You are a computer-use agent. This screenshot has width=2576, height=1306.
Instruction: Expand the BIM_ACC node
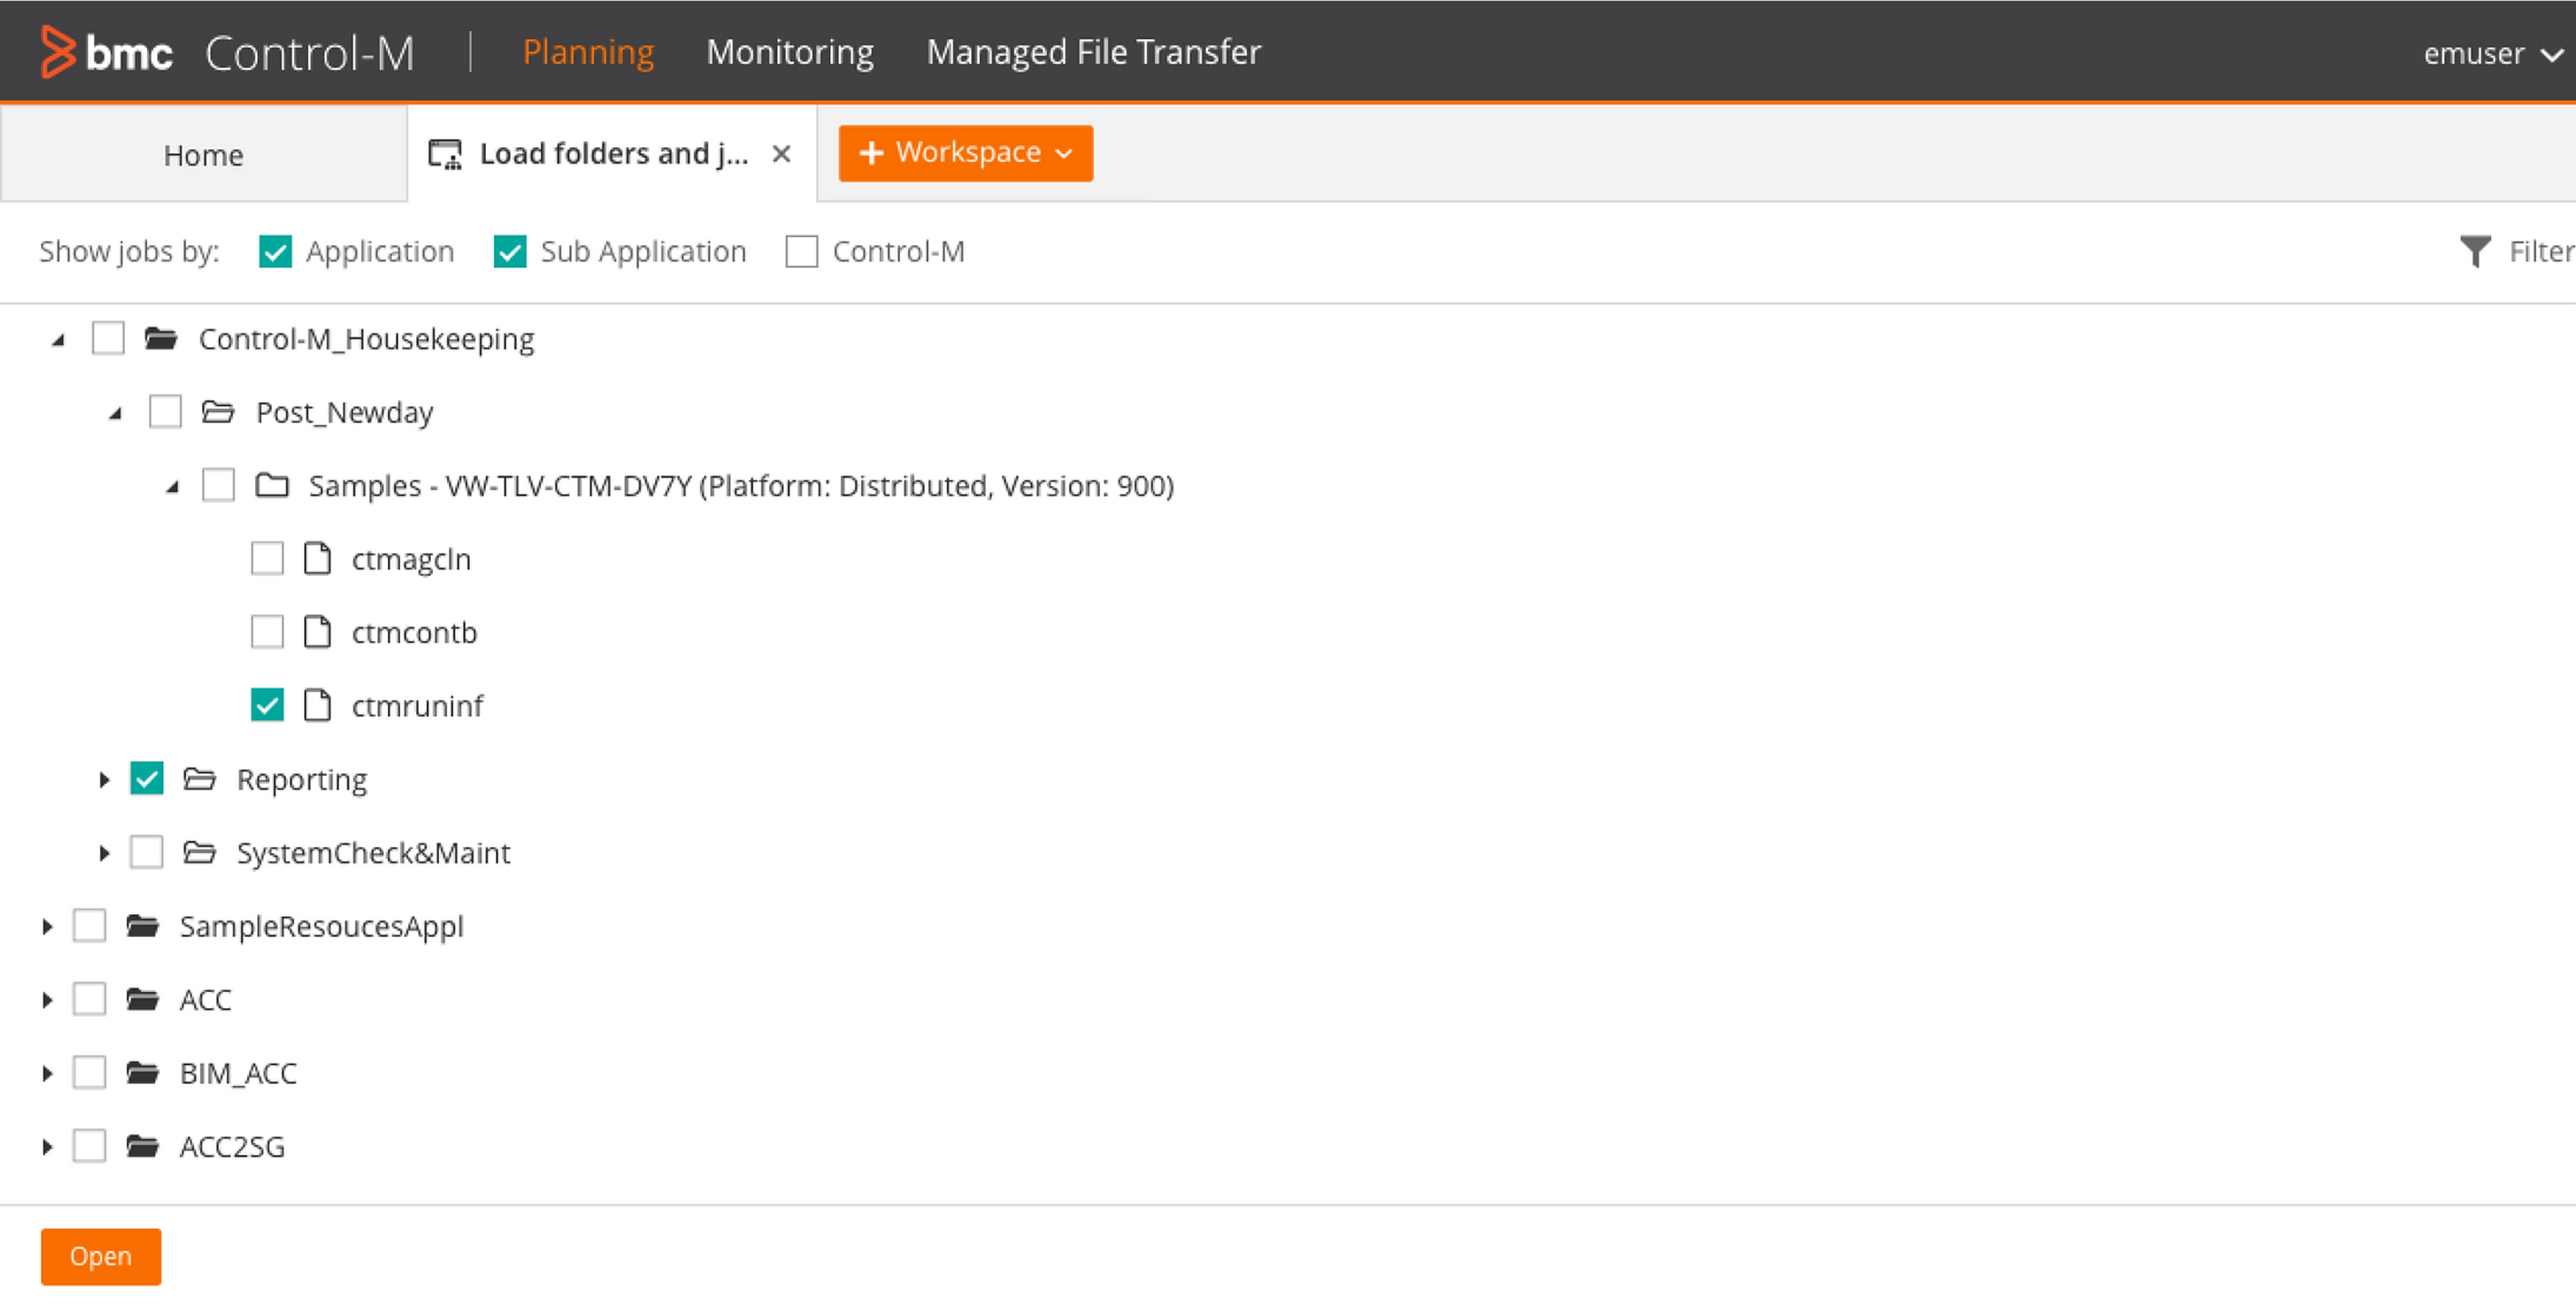coord(47,1073)
